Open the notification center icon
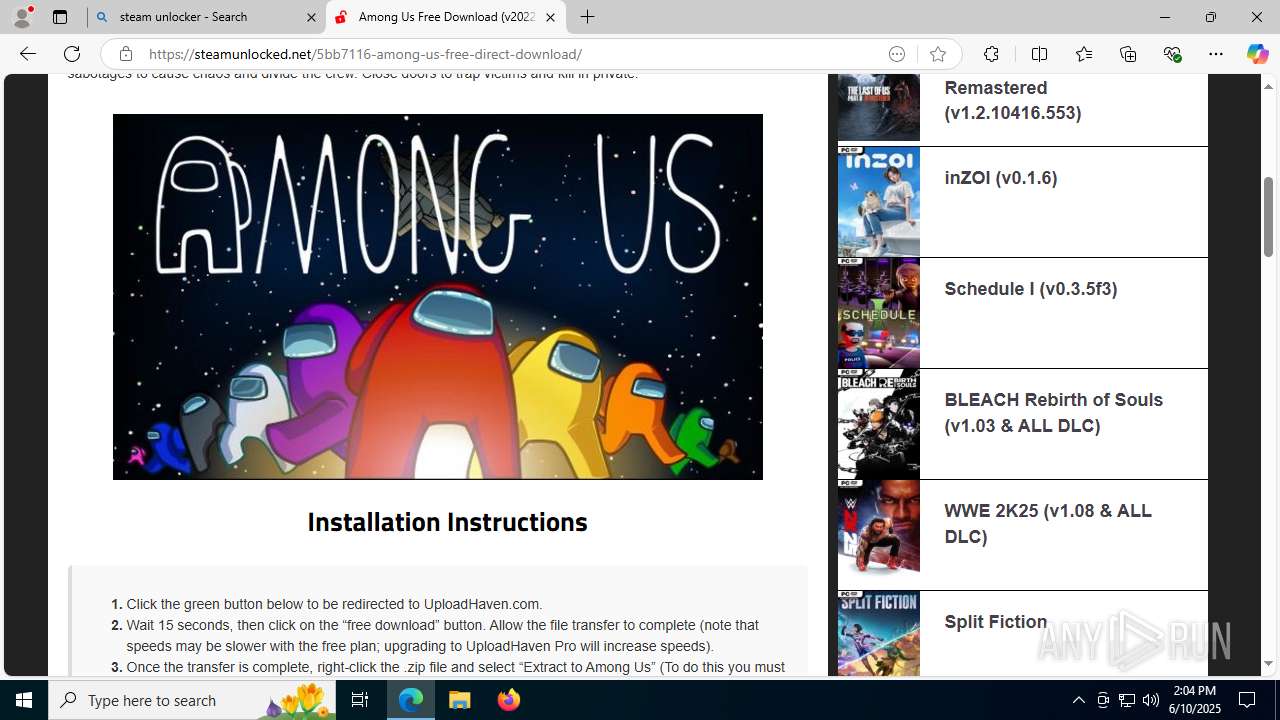Image resolution: width=1280 pixels, height=720 pixels. coord(1248,700)
